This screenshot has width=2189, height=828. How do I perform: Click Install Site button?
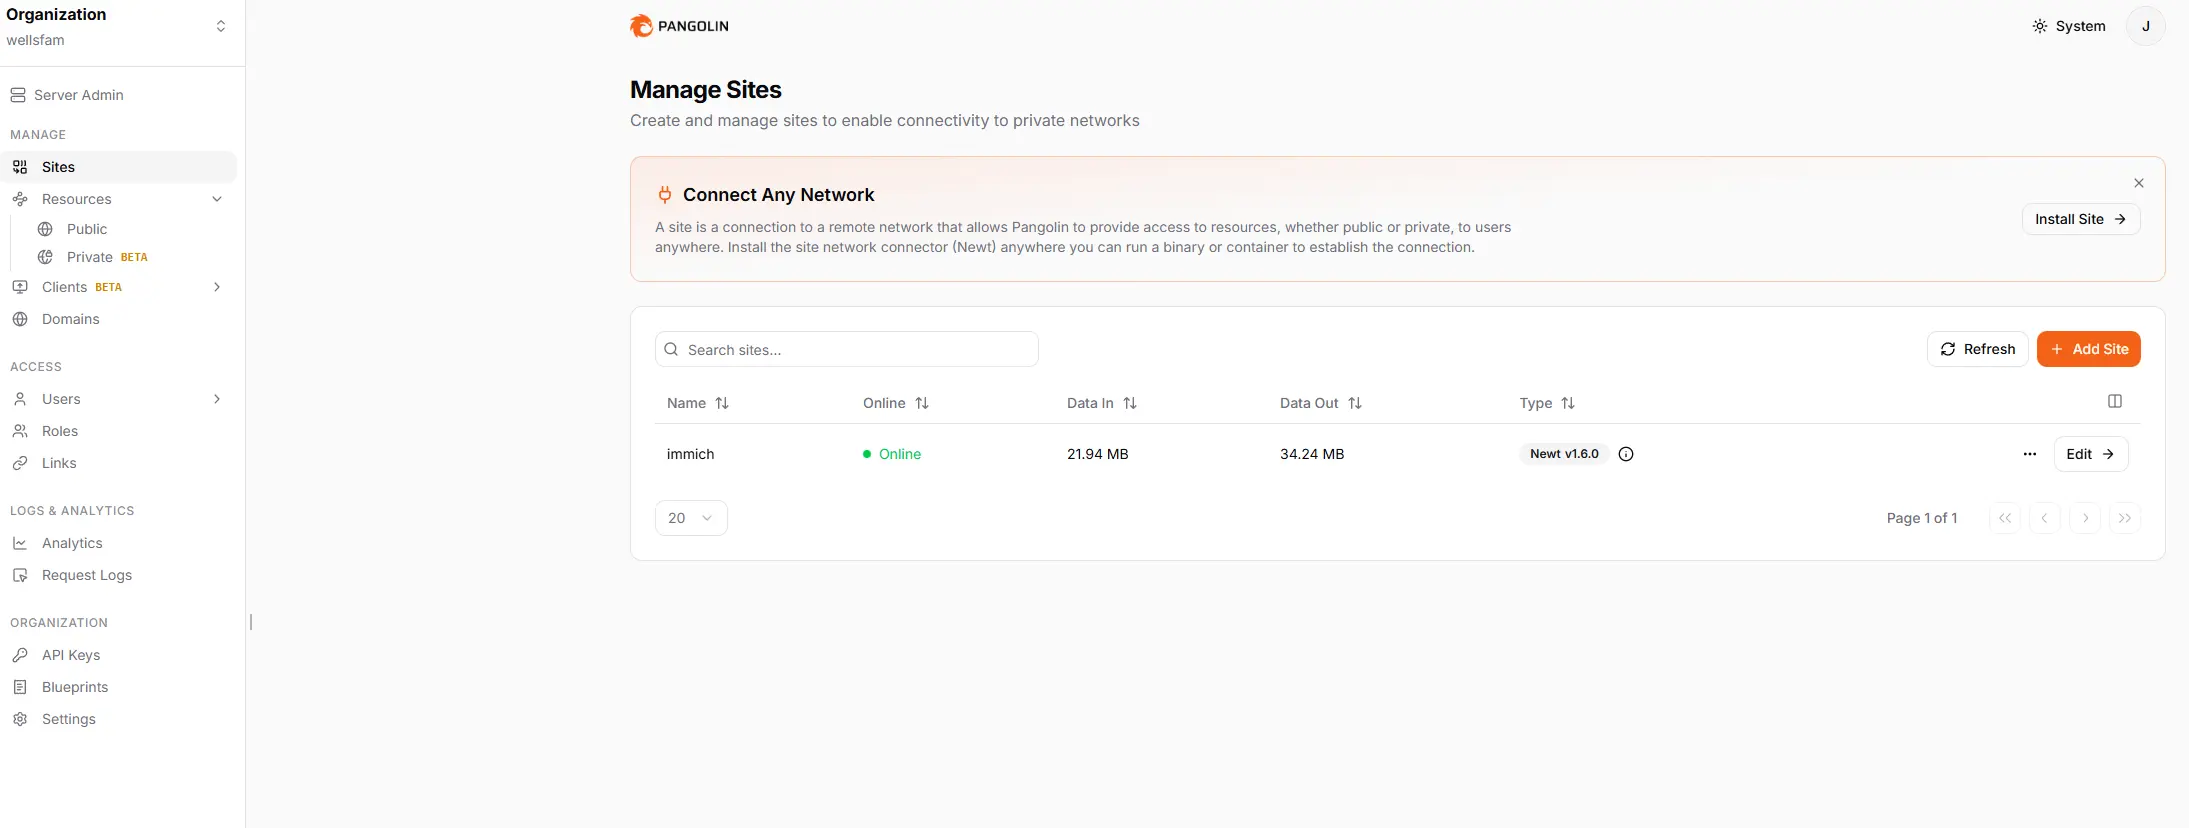[x=2081, y=219]
